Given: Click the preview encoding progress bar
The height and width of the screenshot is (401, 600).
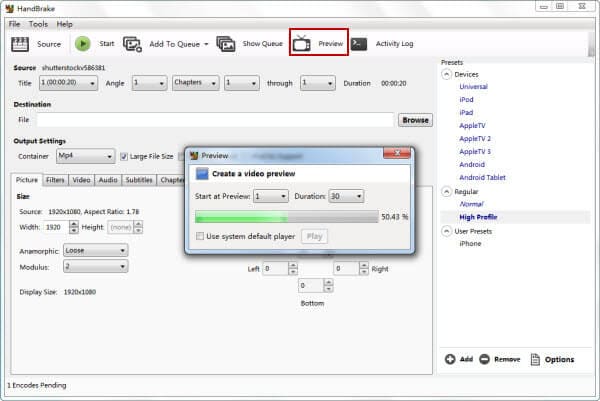Looking at the screenshot, I should [287, 217].
